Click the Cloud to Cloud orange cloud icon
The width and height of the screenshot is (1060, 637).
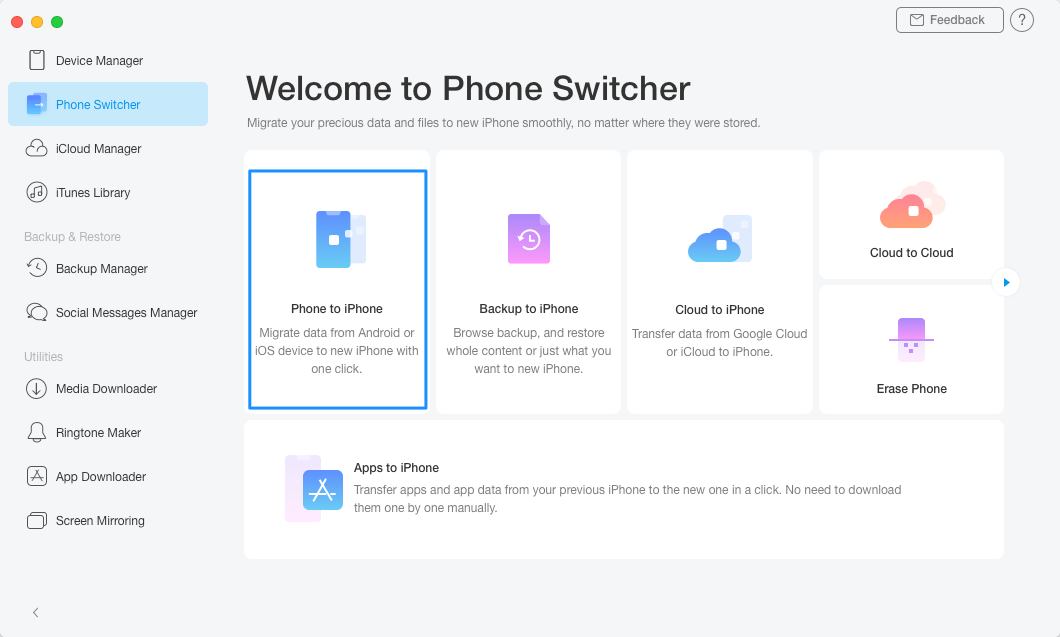point(912,205)
